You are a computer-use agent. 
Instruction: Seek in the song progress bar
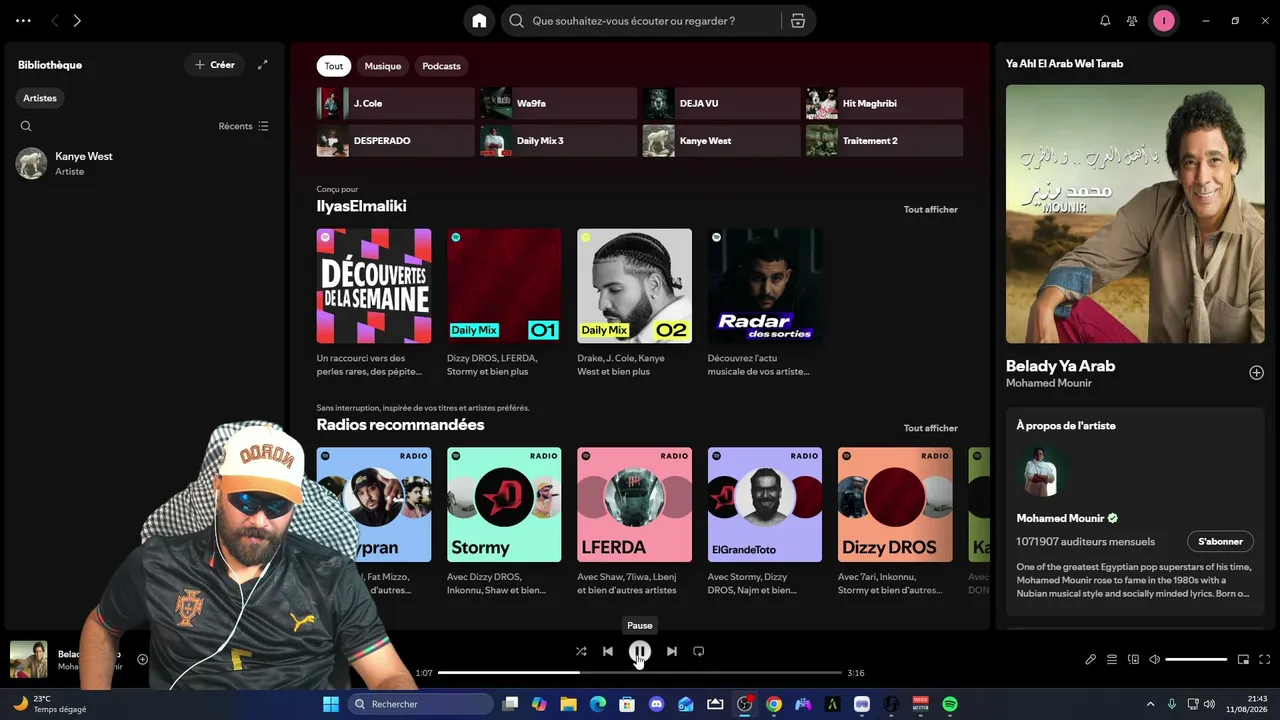point(640,673)
